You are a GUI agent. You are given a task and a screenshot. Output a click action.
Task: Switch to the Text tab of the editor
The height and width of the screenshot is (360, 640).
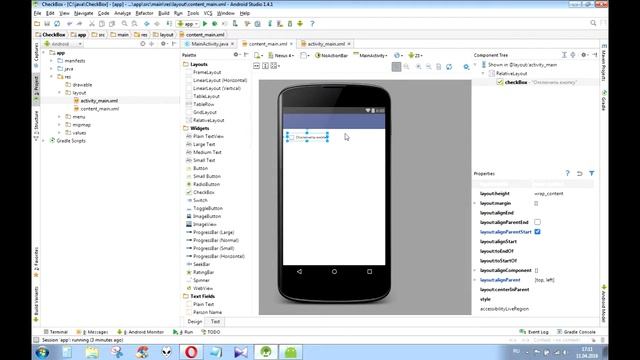pyautogui.click(x=215, y=322)
